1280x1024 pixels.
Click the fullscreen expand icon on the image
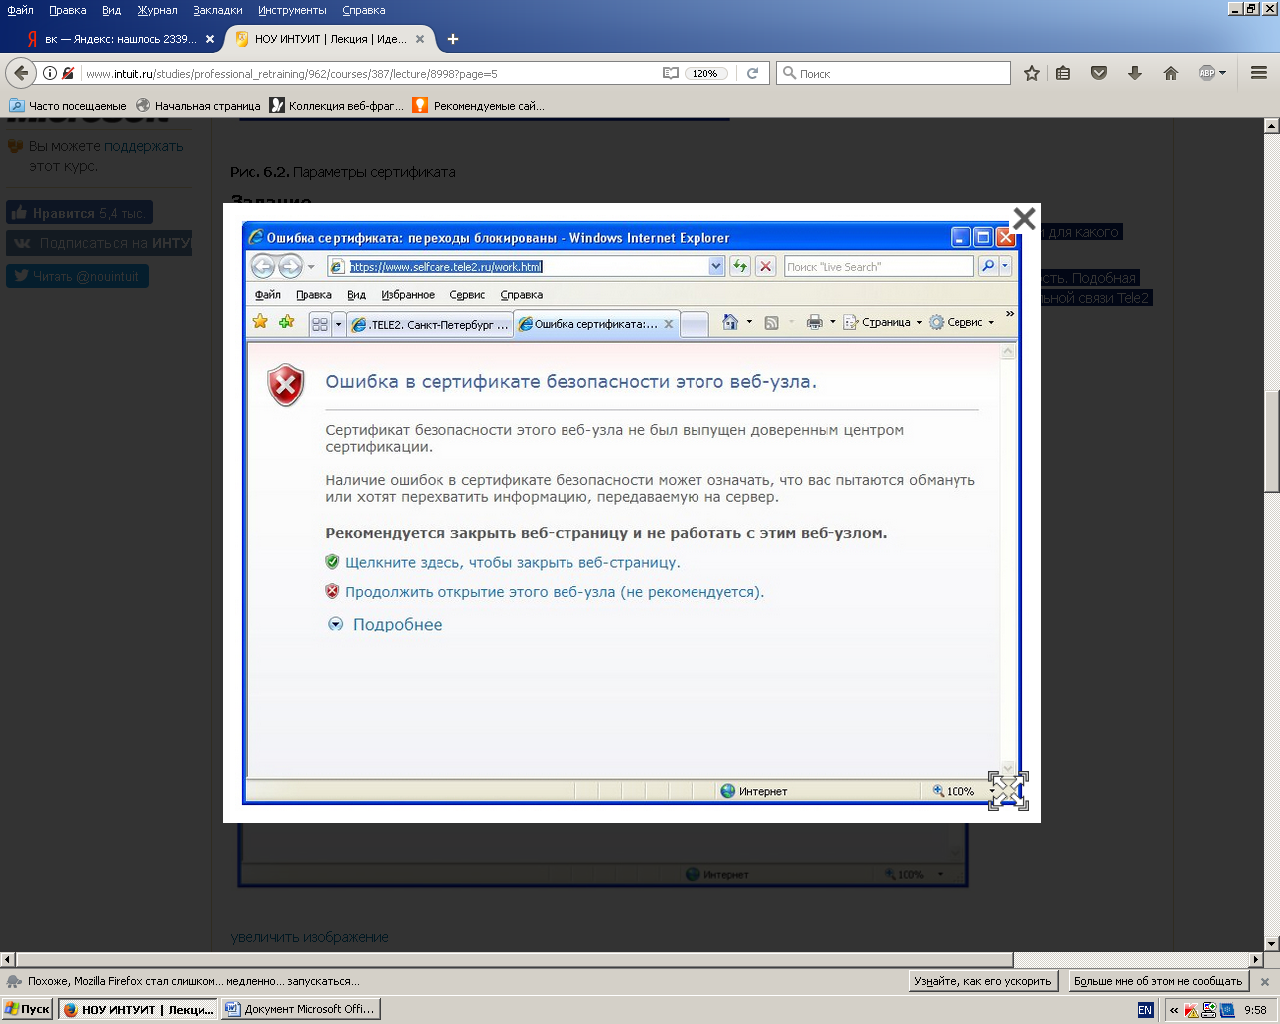coord(1008,791)
